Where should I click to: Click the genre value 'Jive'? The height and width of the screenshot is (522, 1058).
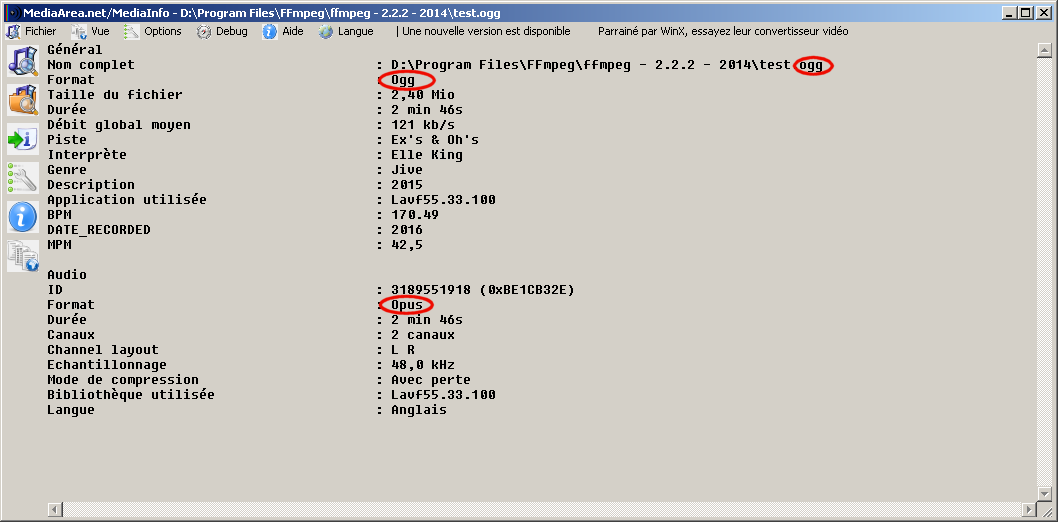coord(407,170)
